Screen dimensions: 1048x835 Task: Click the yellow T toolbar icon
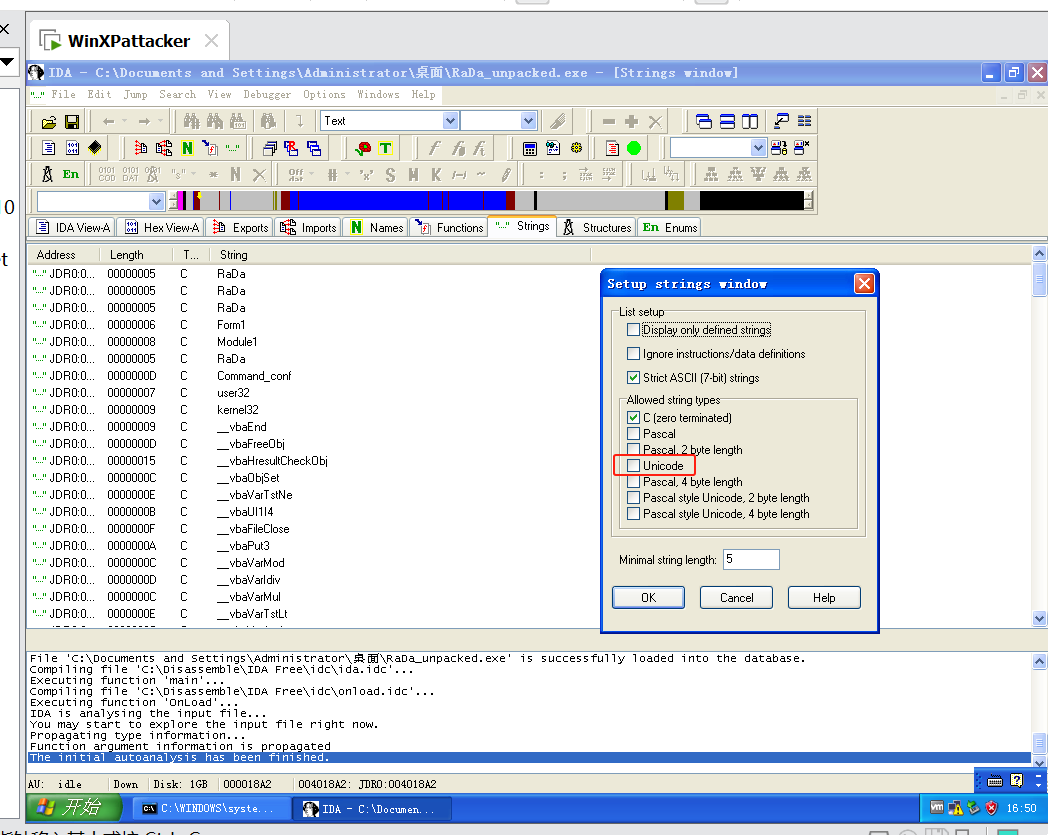[386, 148]
